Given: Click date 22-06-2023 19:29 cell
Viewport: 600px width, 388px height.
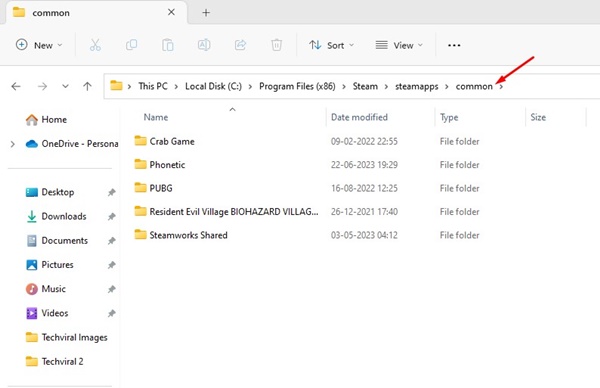Looking at the screenshot, I should [x=364, y=165].
